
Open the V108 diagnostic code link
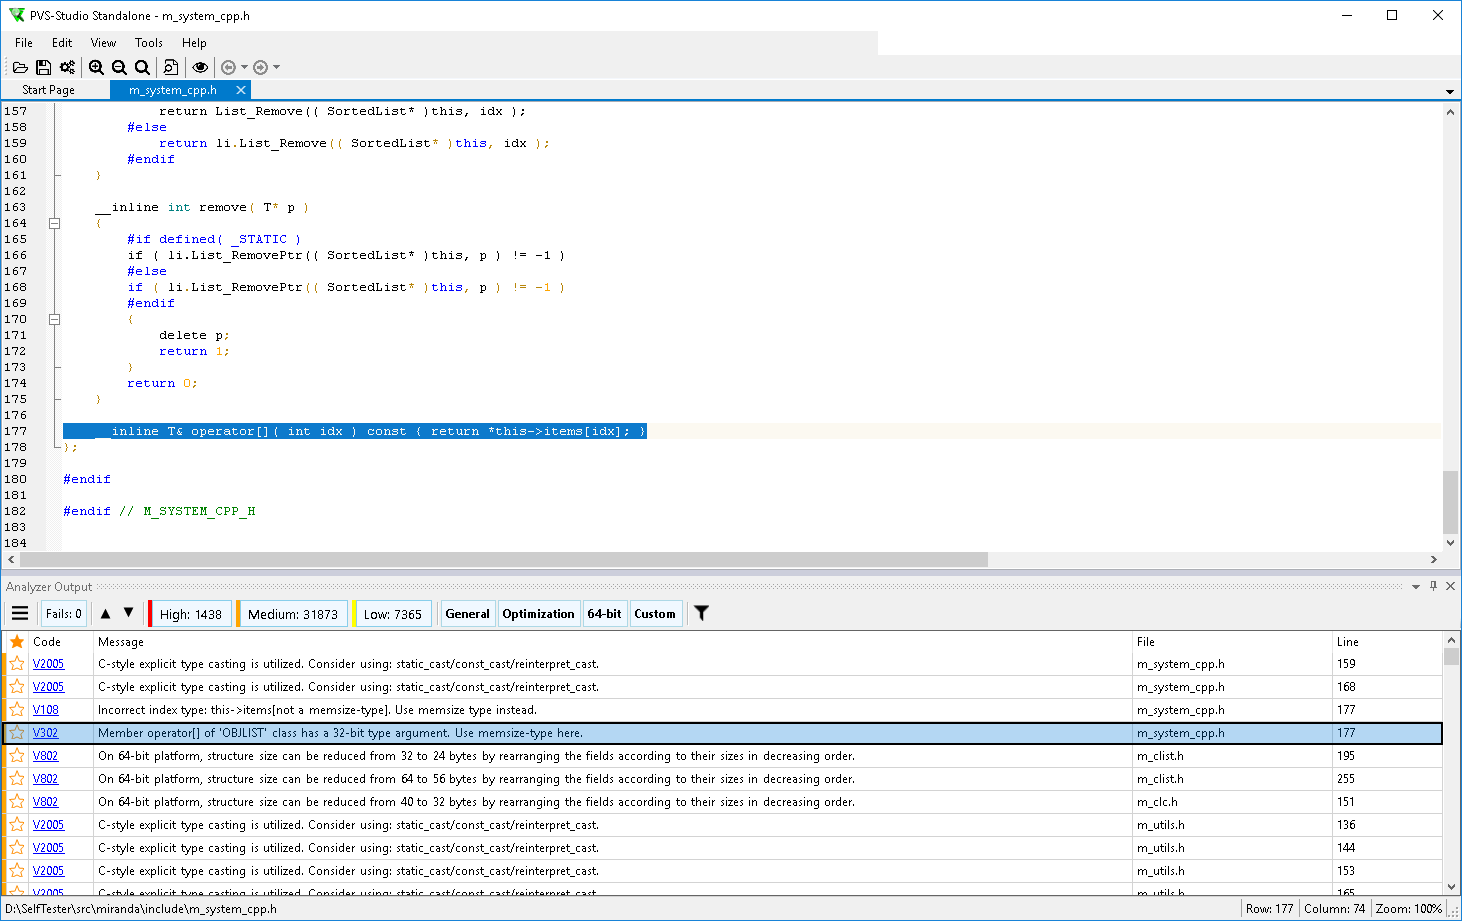tap(46, 710)
